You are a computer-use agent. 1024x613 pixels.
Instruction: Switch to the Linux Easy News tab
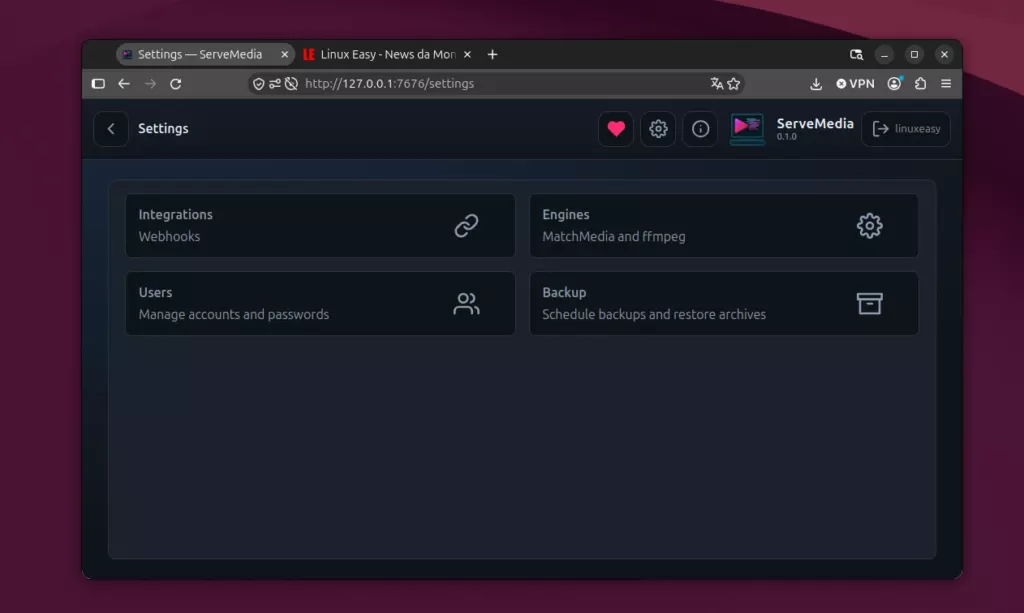tap(387, 54)
